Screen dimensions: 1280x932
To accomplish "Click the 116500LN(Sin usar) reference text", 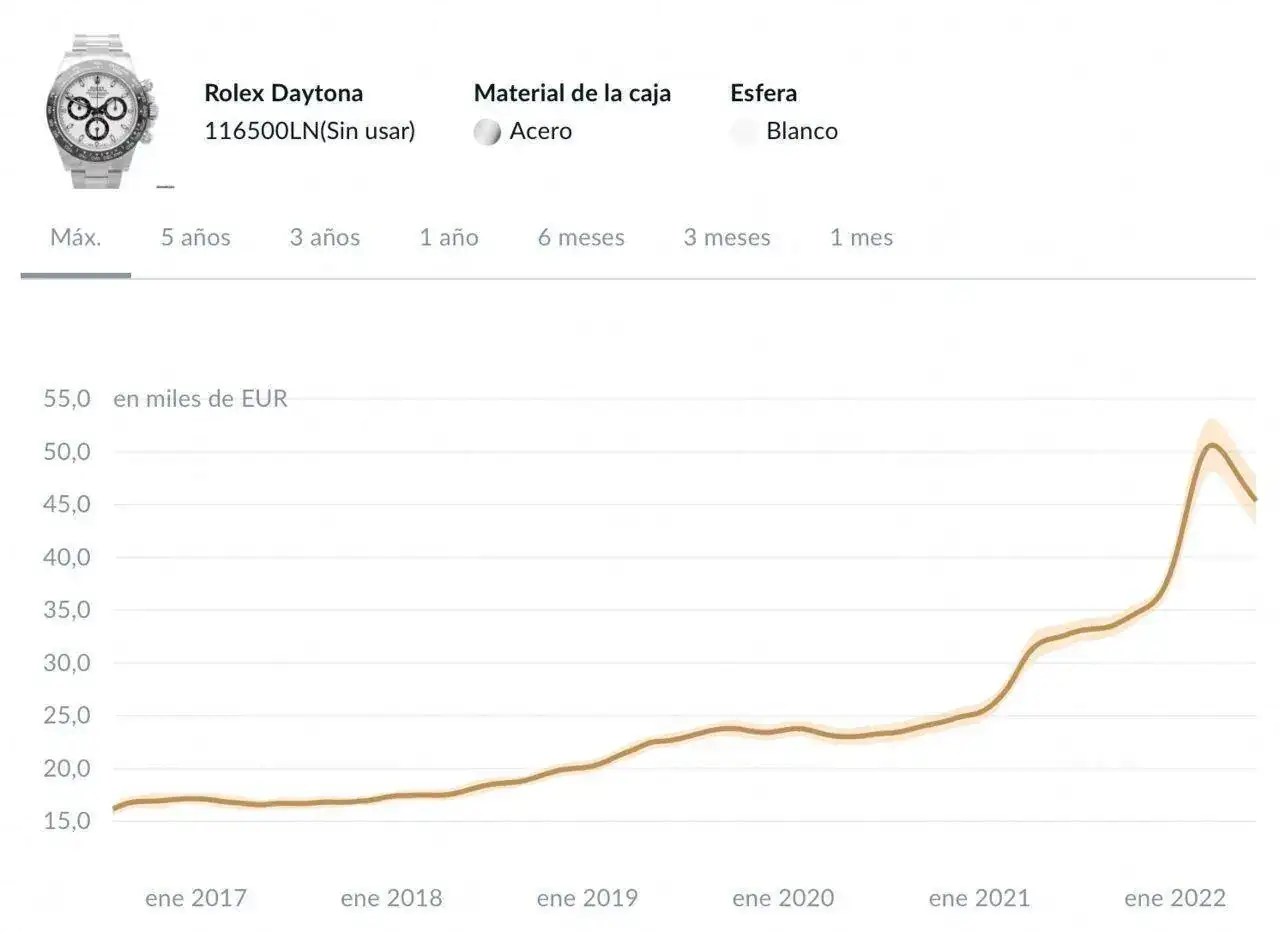I will [309, 131].
